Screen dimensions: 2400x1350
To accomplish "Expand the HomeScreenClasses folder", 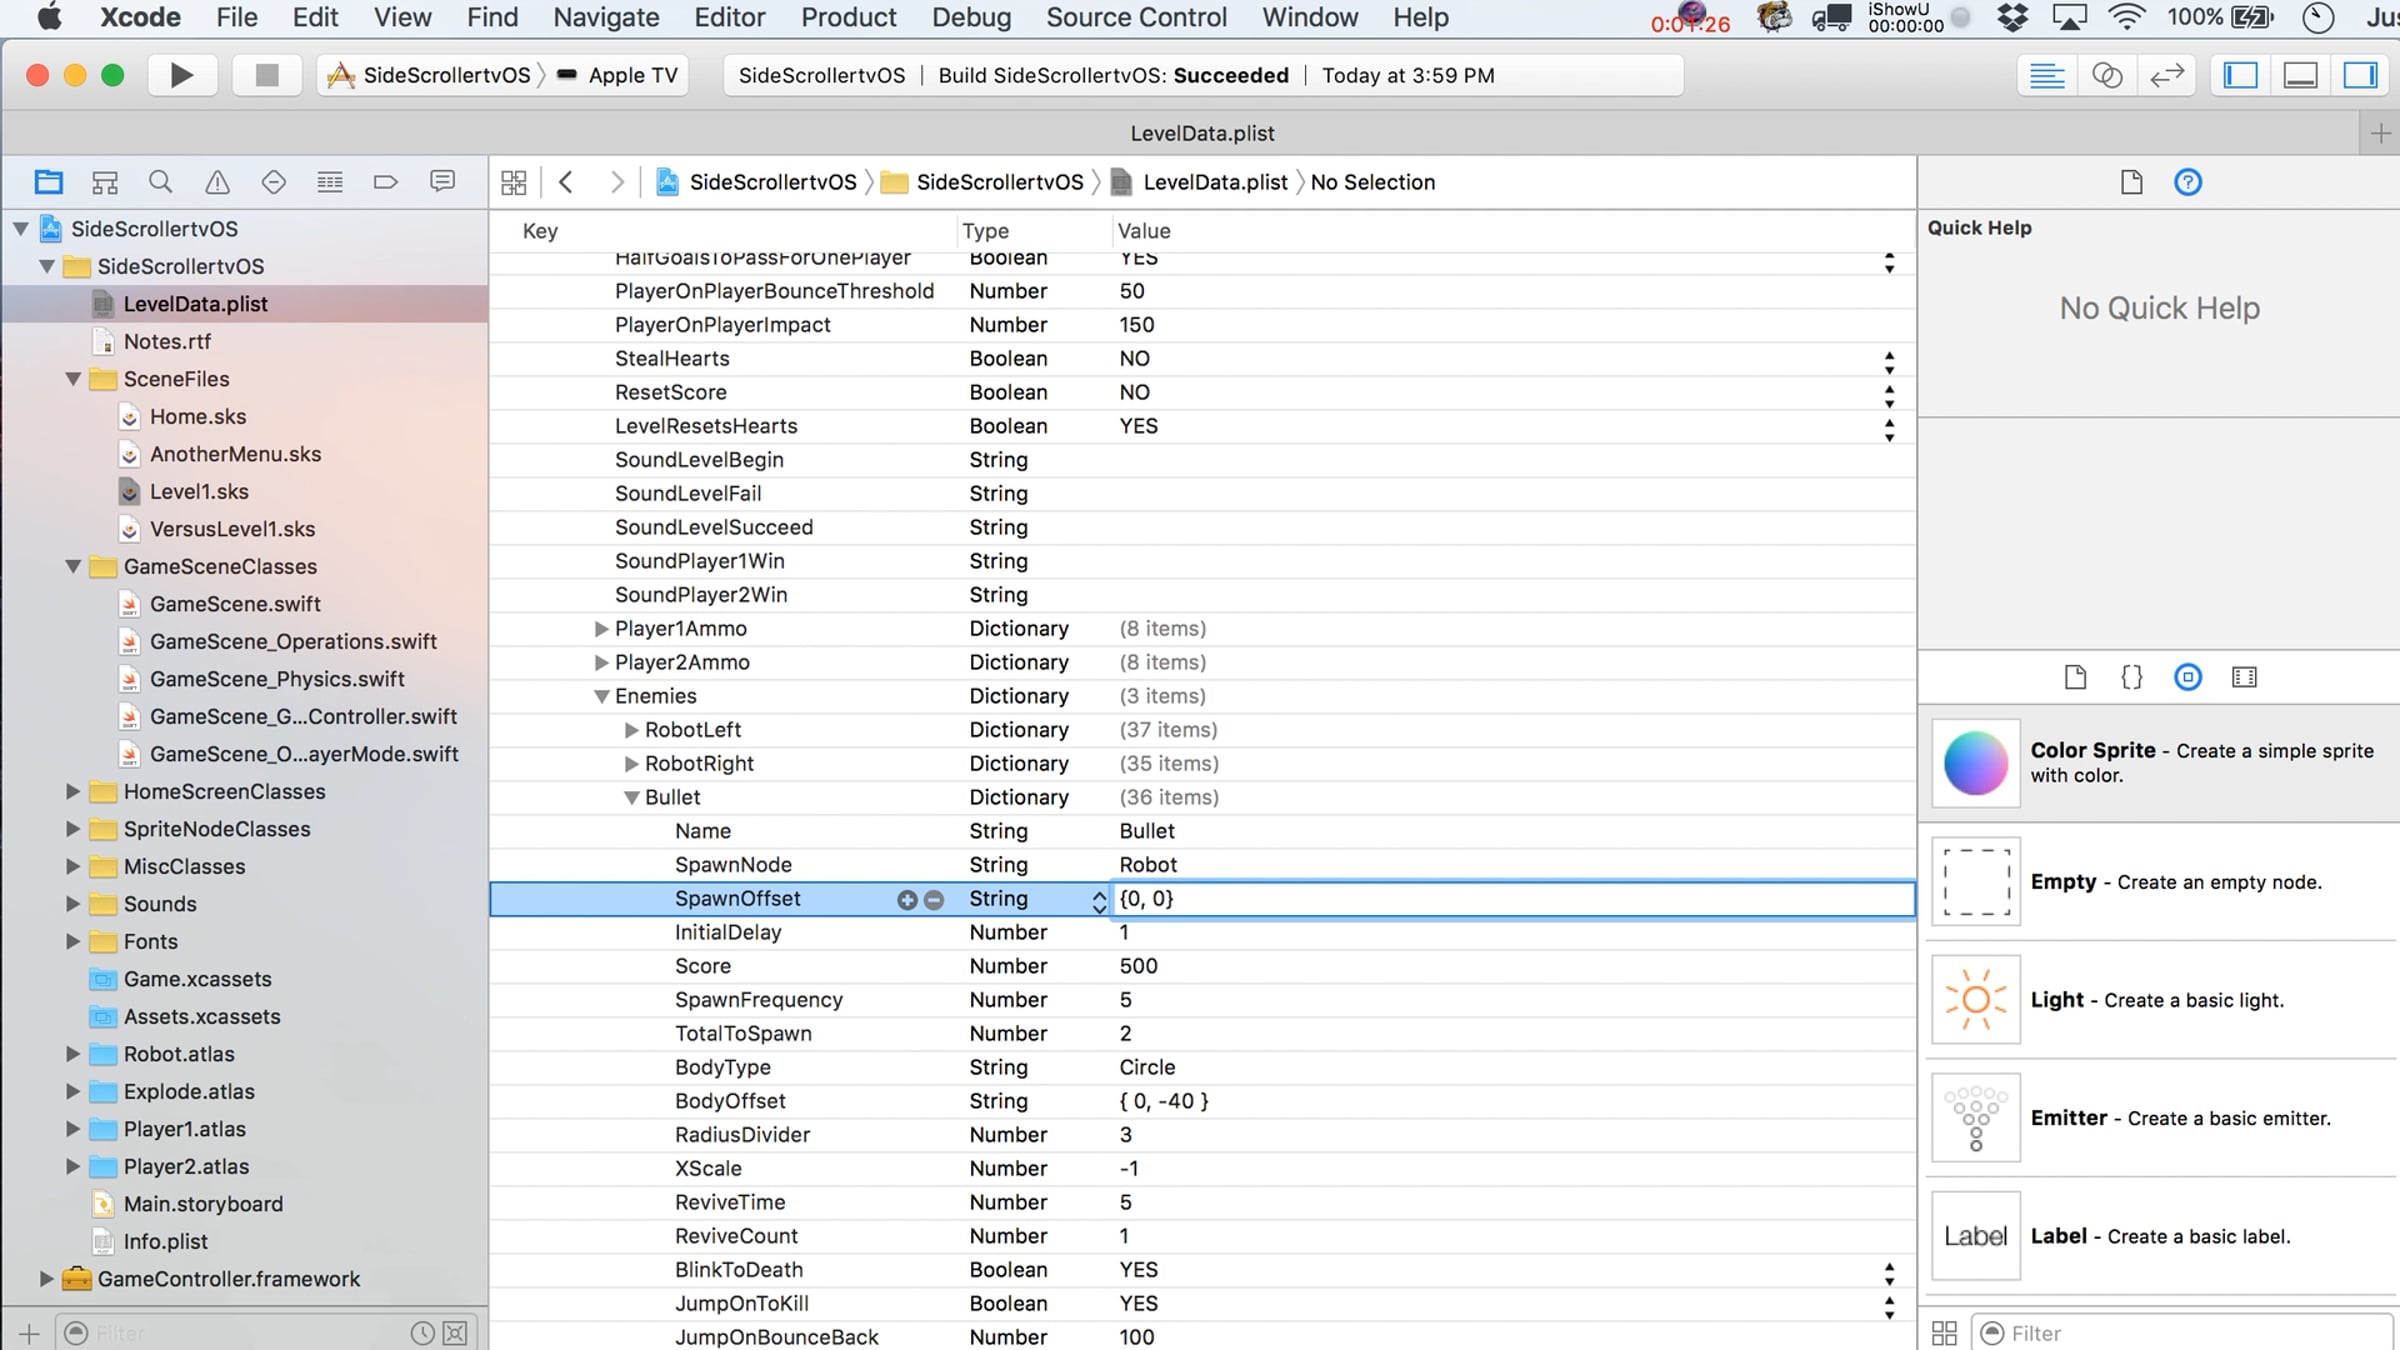I will pyautogui.click(x=73, y=791).
